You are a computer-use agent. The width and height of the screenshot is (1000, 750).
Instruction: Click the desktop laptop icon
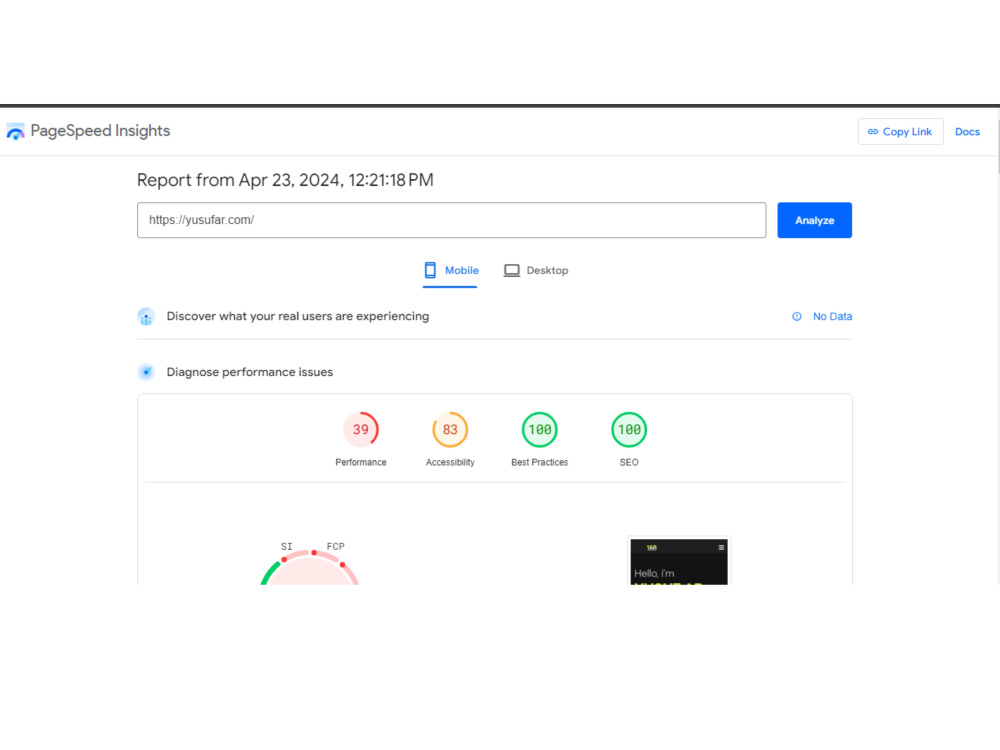click(x=511, y=270)
